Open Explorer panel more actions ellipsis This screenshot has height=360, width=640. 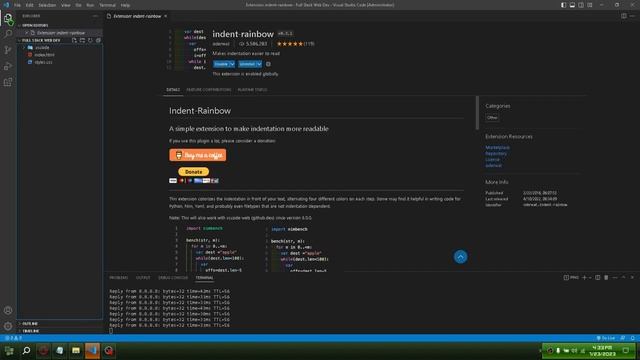coord(96,16)
